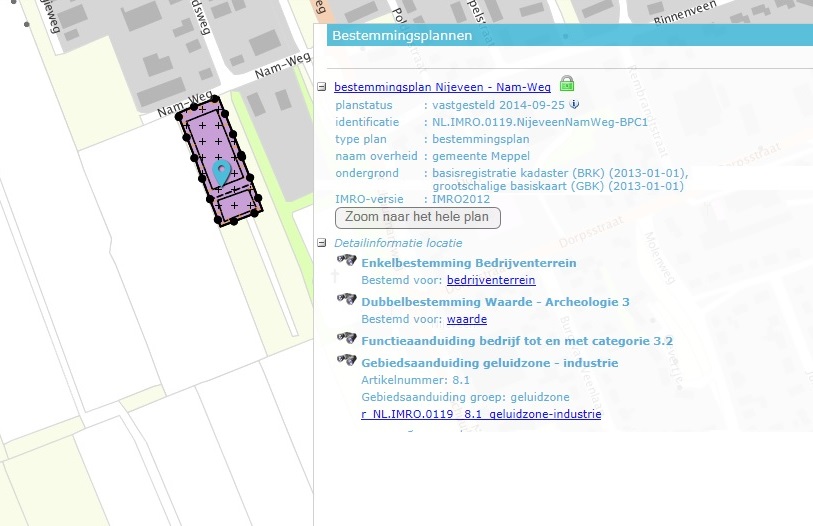Click binoculars icon for Functieaanduiding bedrijf
This screenshot has height=526, width=813.
pyautogui.click(x=347, y=339)
